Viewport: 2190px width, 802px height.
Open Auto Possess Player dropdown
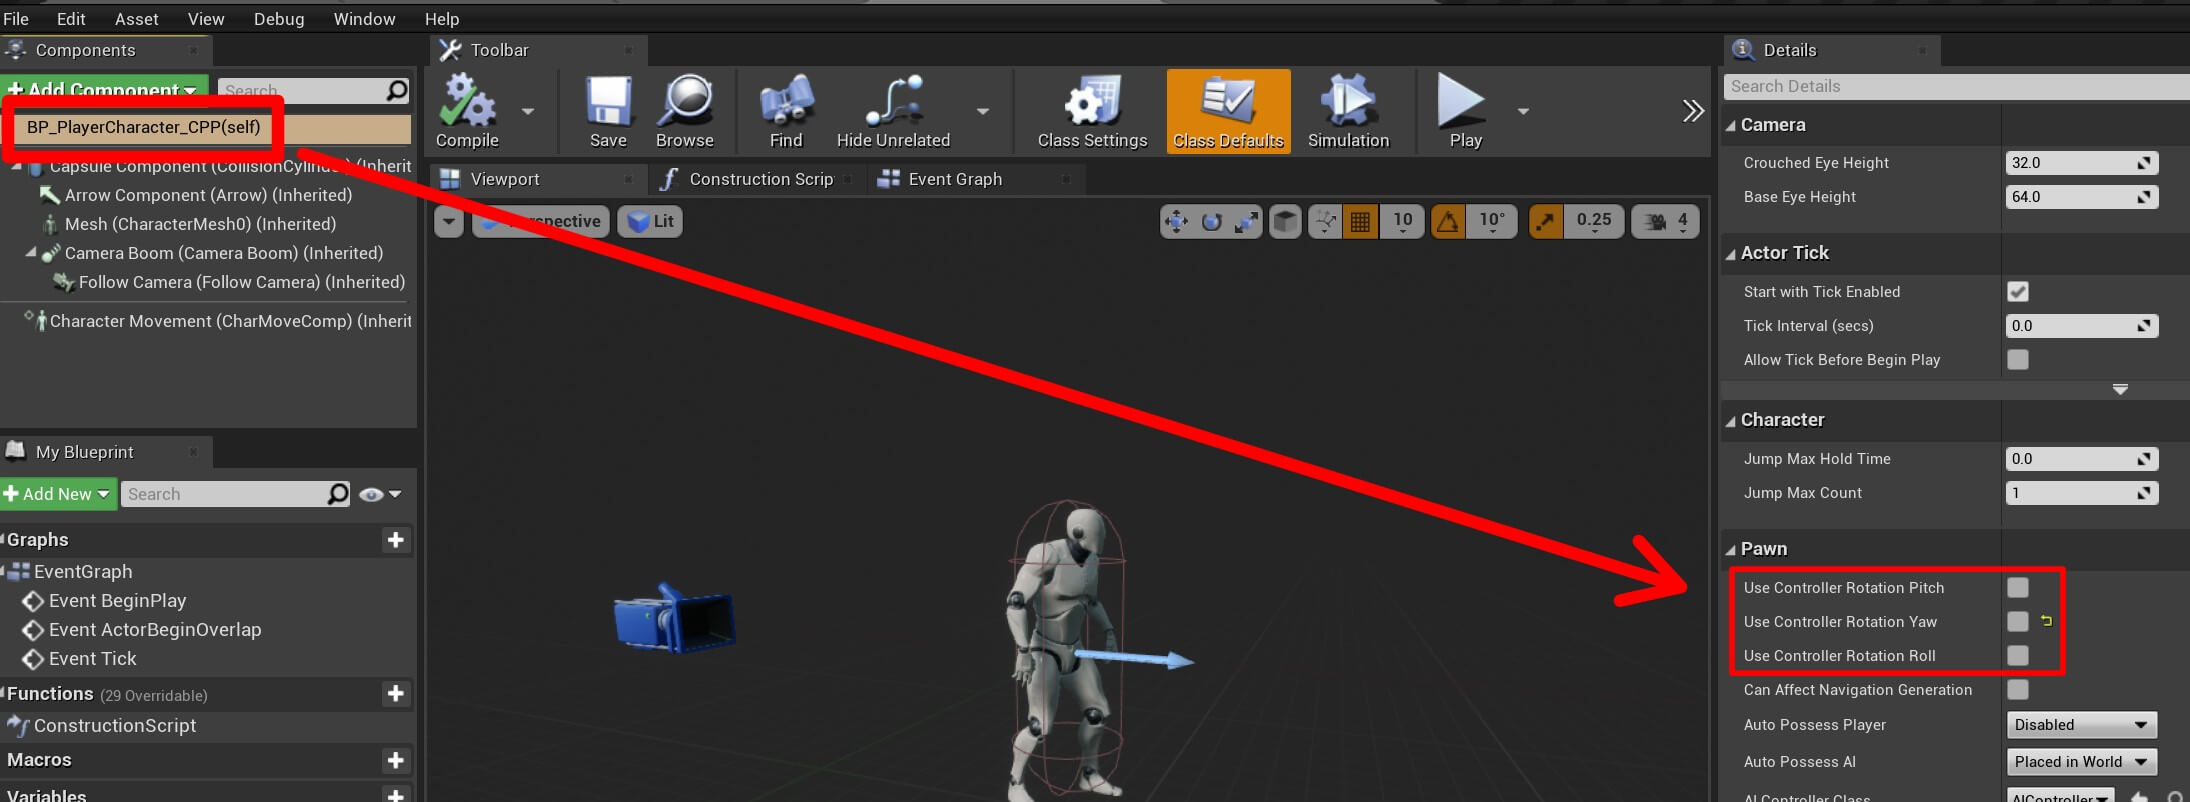pyautogui.click(x=2081, y=725)
